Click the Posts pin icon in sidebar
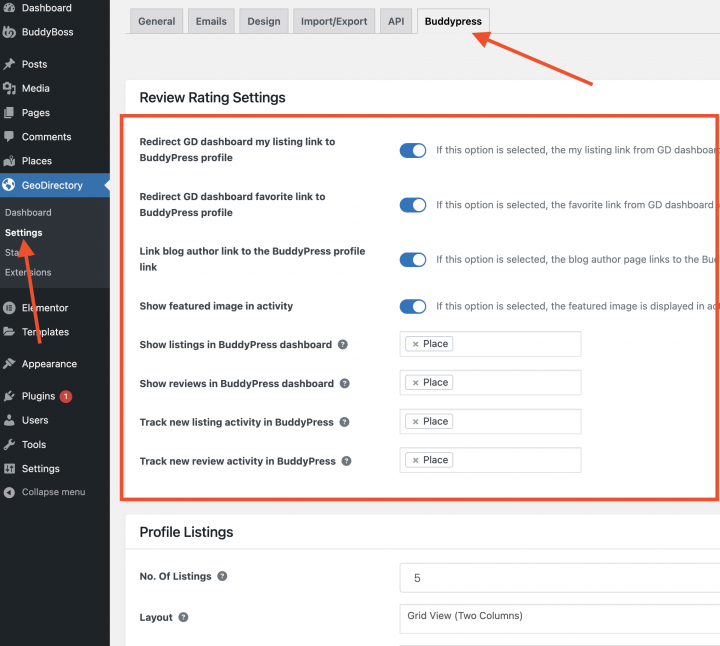The image size is (720, 646). tap(9, 64)
